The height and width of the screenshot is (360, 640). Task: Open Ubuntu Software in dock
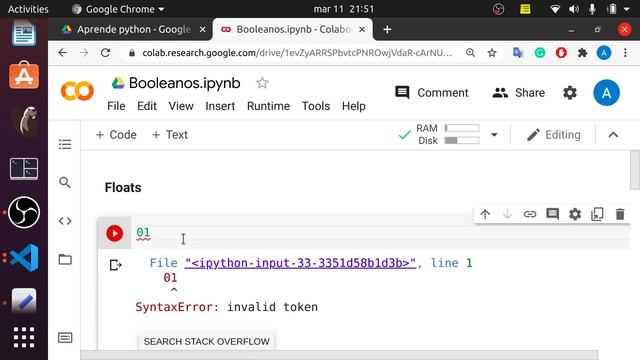pyautogui.click(x=24, y=75)
